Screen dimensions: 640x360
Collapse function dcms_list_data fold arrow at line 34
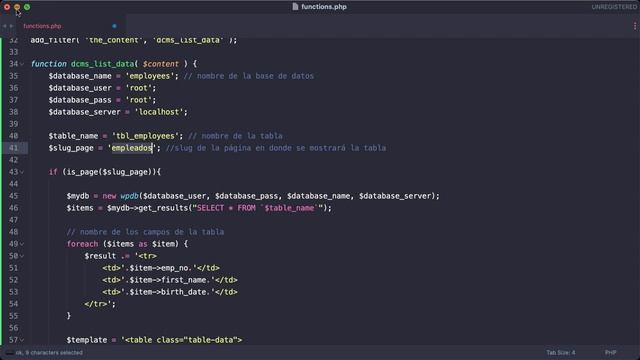[x=22, y=64]
